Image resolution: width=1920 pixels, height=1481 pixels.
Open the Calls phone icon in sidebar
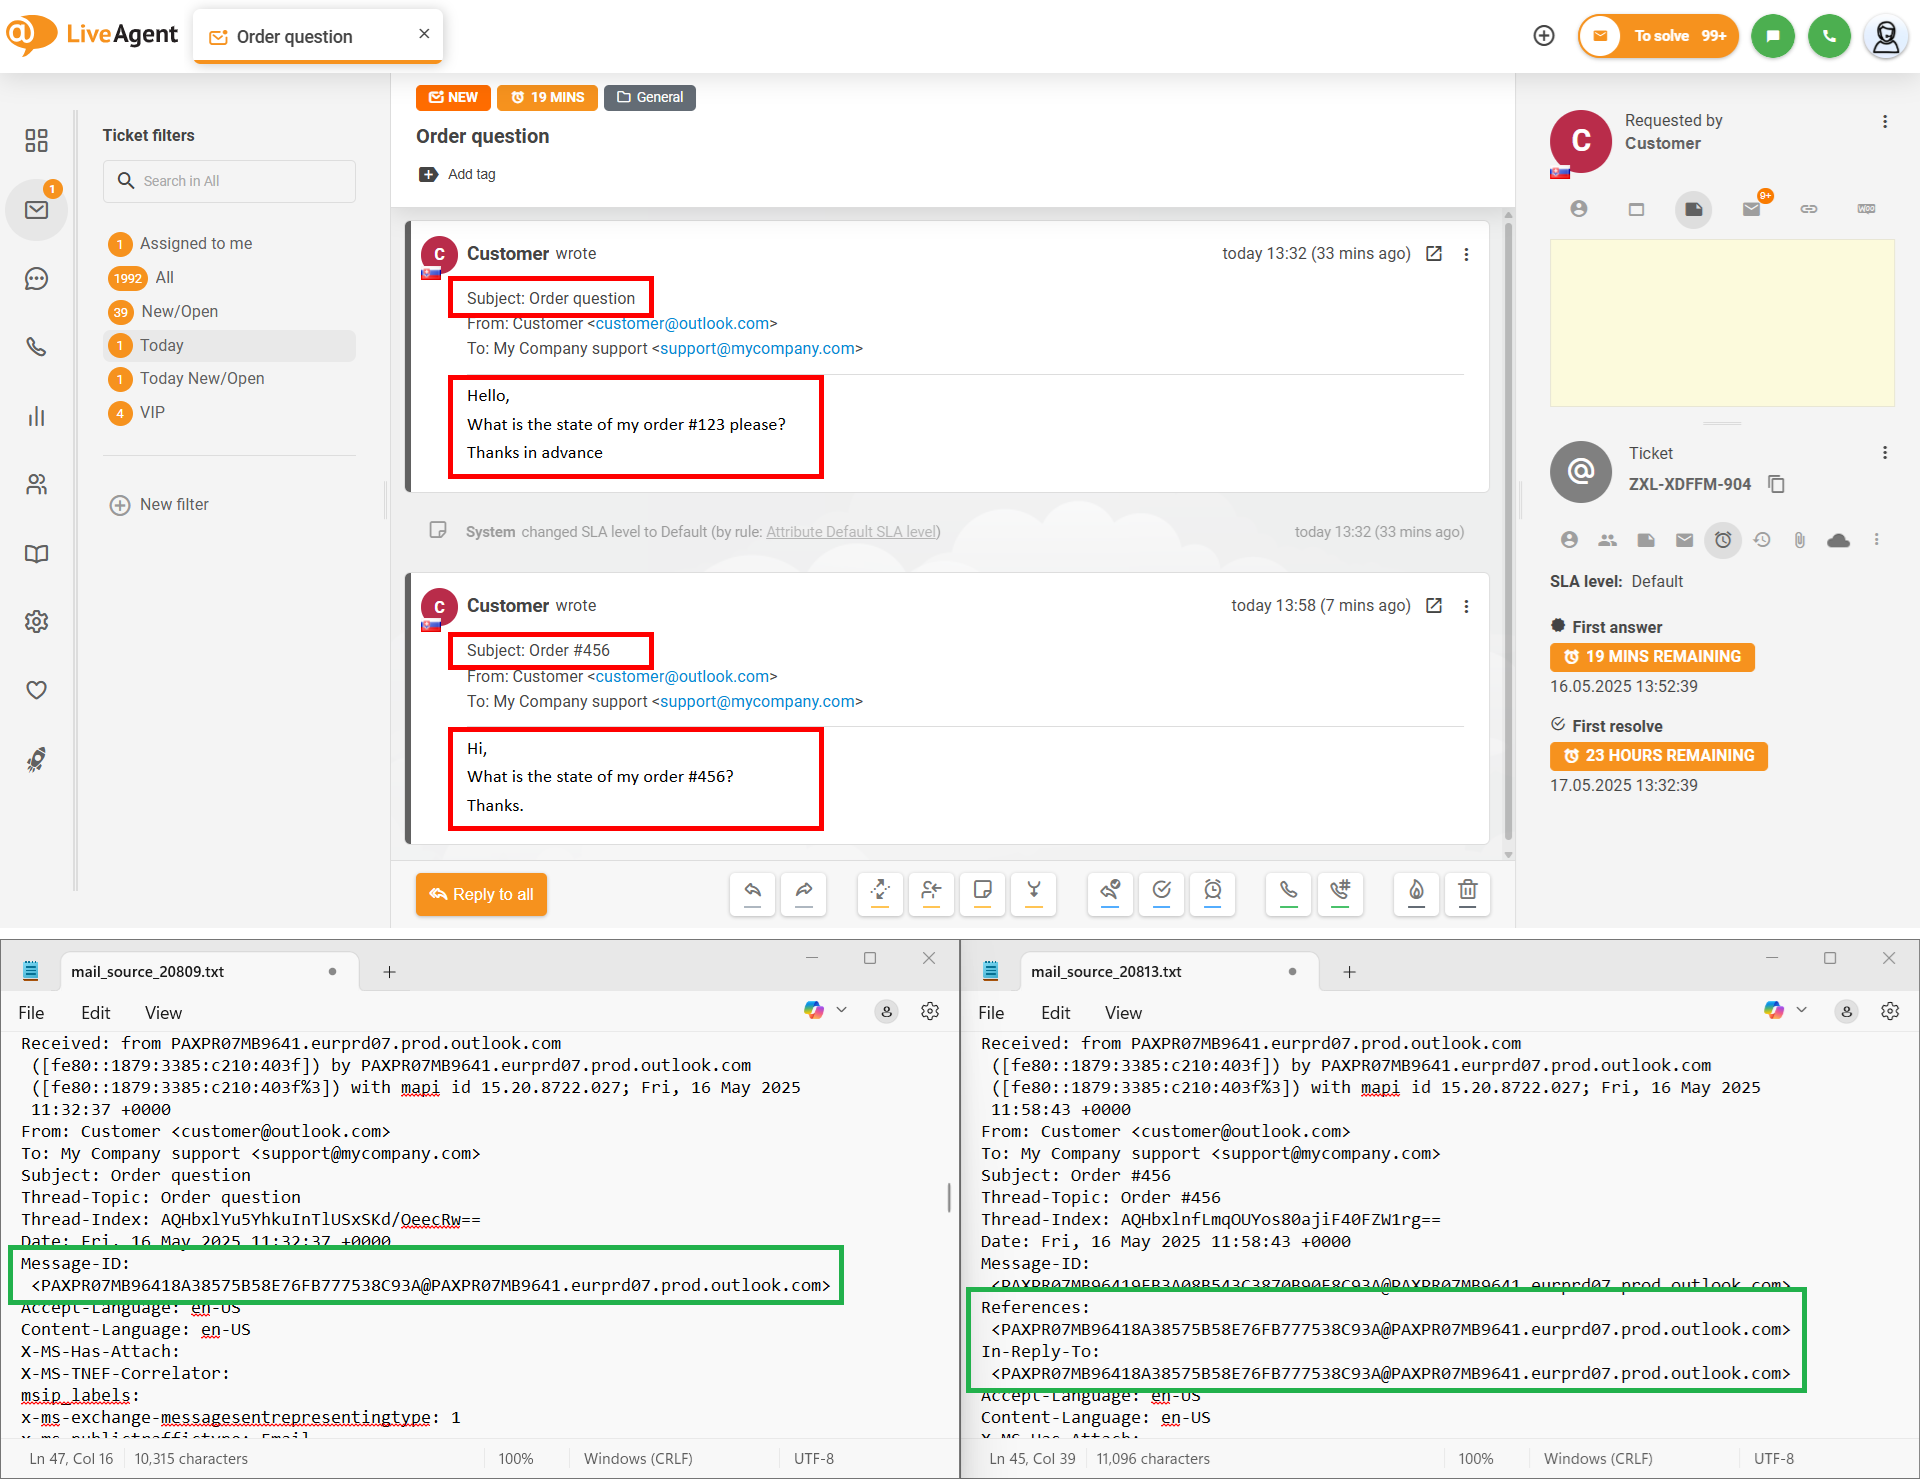(x=37, y=347)
